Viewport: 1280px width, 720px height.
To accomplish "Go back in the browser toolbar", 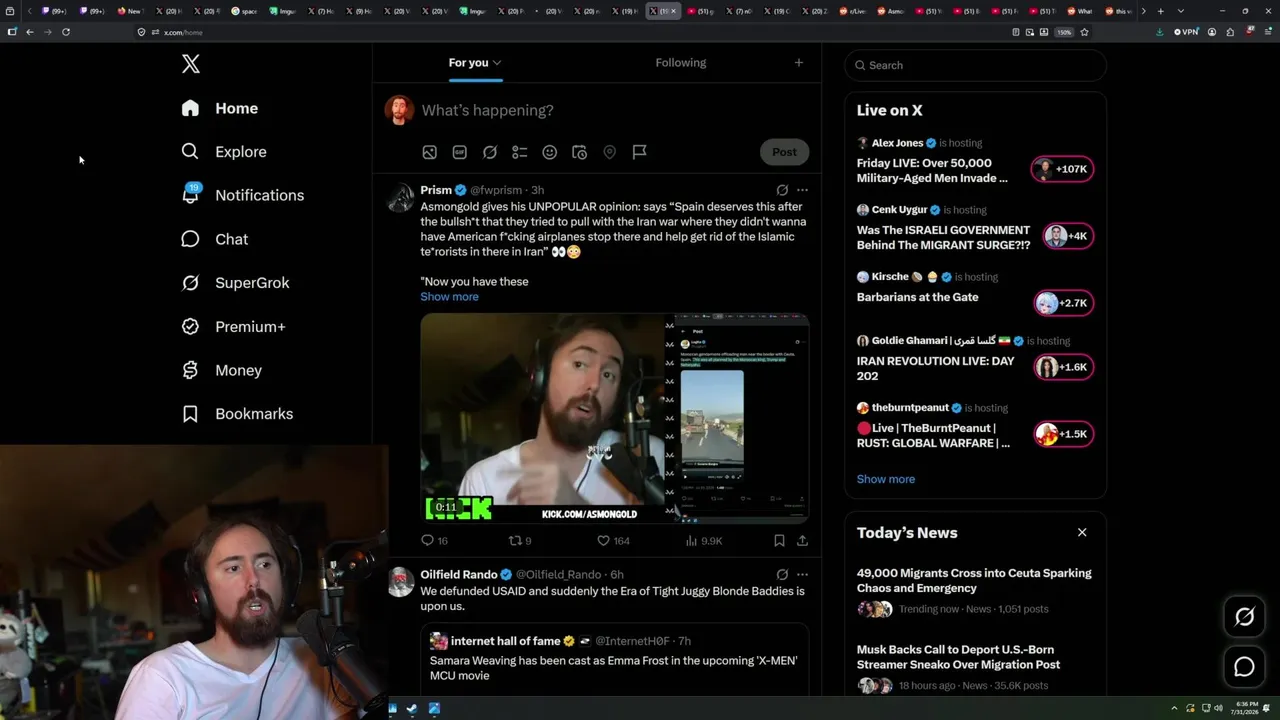I will coord(30,32).
